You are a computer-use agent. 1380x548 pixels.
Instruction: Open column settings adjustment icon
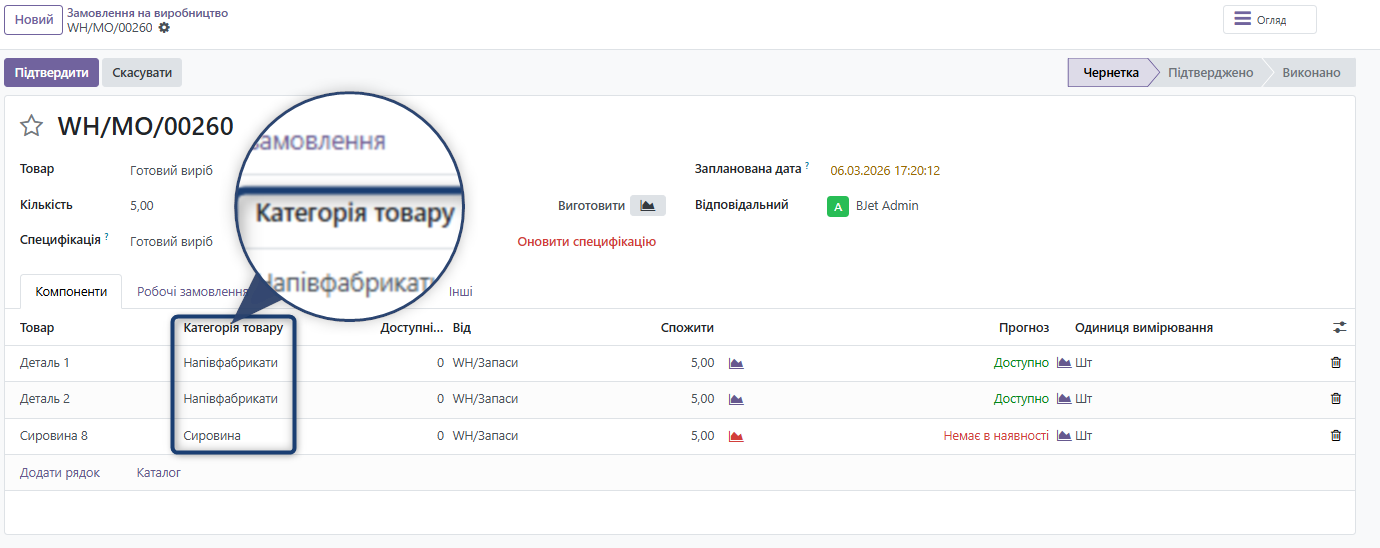(x=1339, y=327)
